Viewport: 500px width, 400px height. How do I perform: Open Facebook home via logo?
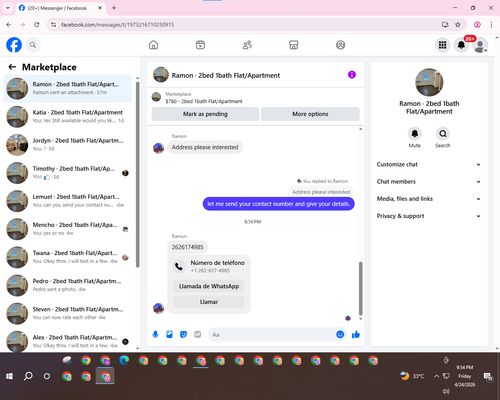pyautogui.click(x=14, y=45)
